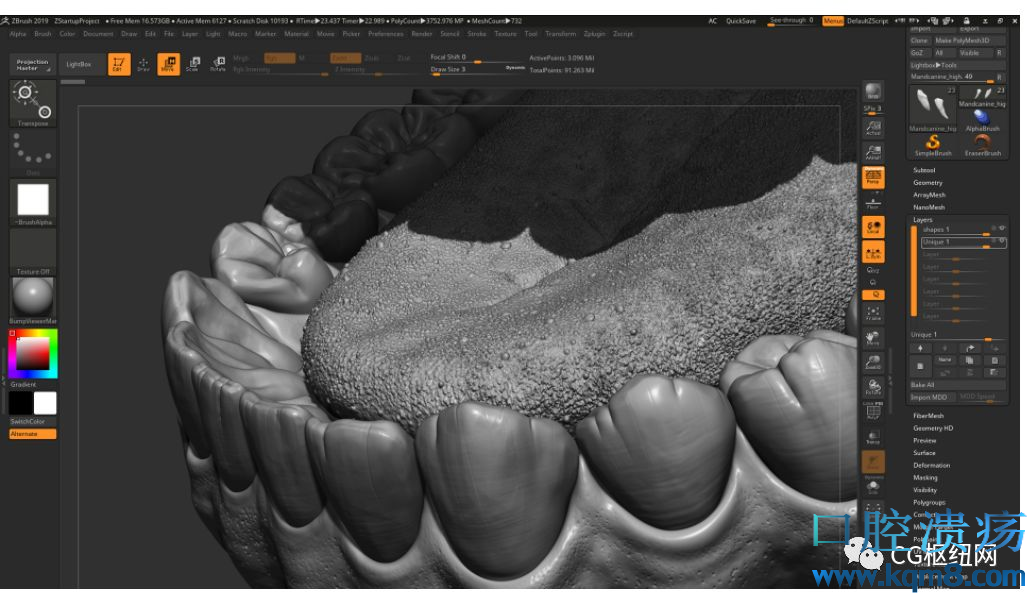
Task: Select the AlphaBrush tool thumbnail
Action: 983,120
